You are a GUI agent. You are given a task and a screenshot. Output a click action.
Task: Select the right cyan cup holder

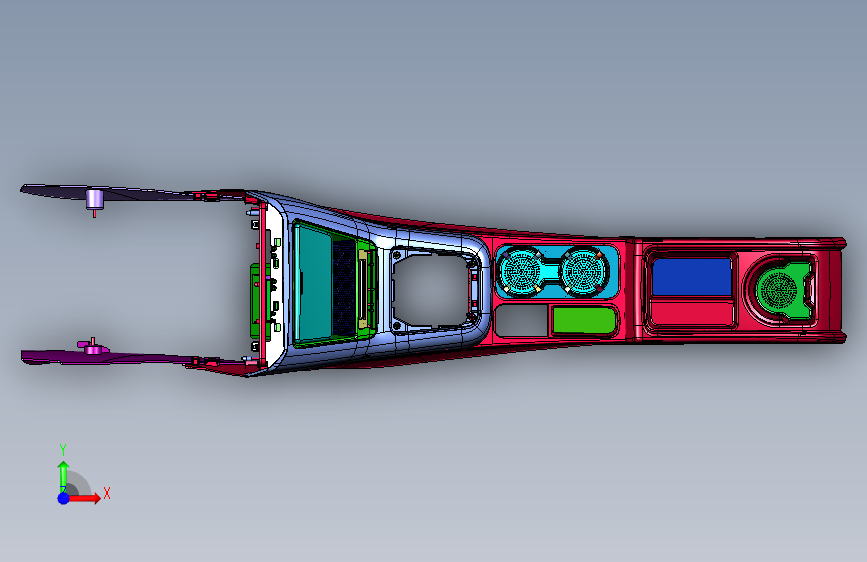[x=584, y=272]
